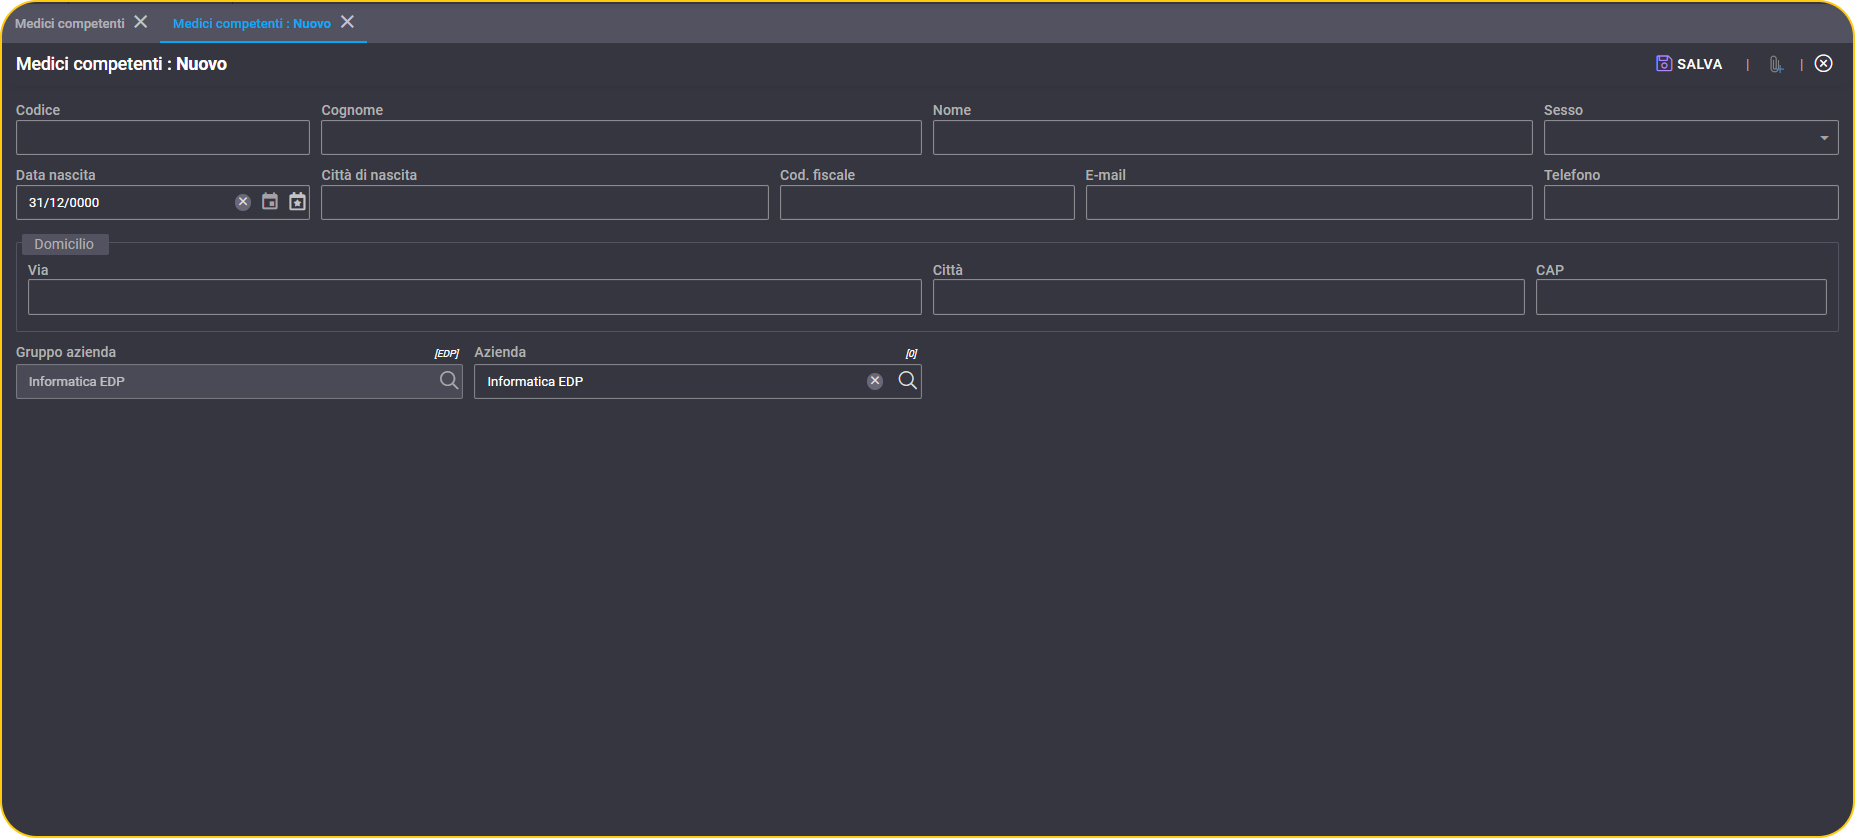Screen dimensions: 1855x838
Task: Click the Nome input field
Action: point(1232,138)
